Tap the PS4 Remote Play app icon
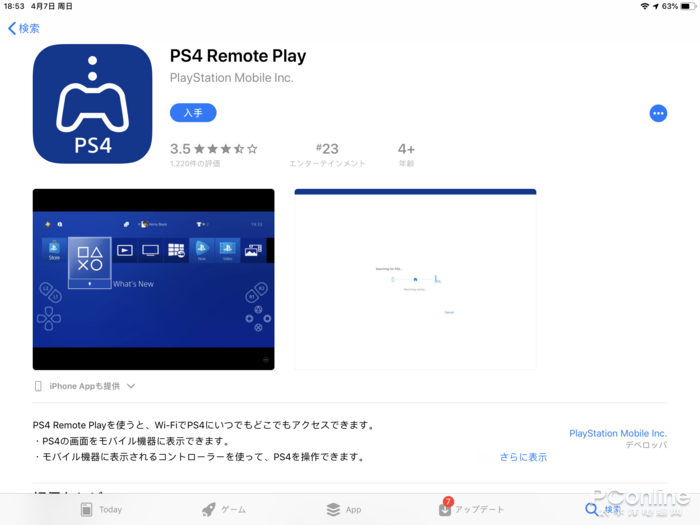 (x=92, y=104)
